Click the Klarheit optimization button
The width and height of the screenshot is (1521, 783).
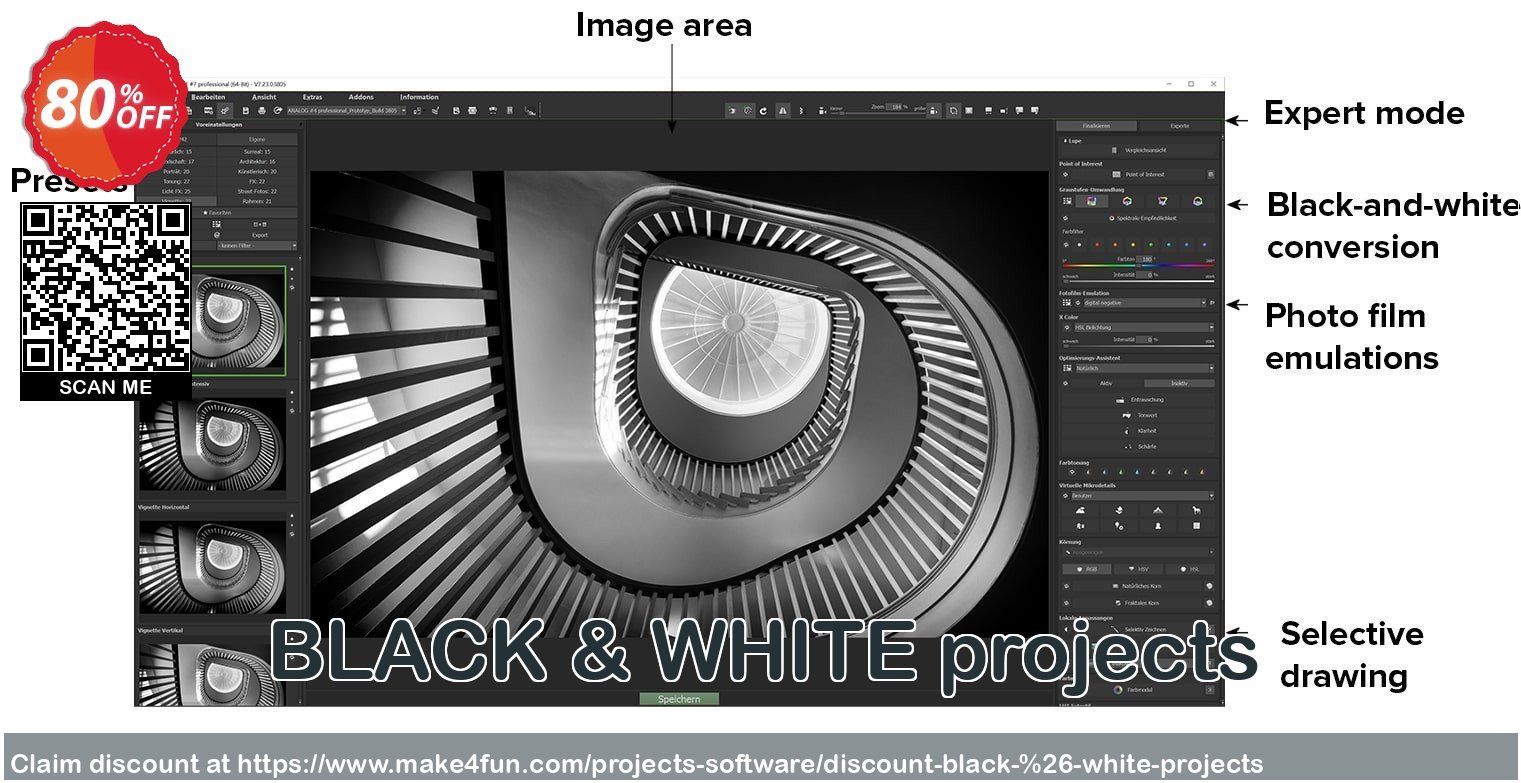click(1138, 431)
